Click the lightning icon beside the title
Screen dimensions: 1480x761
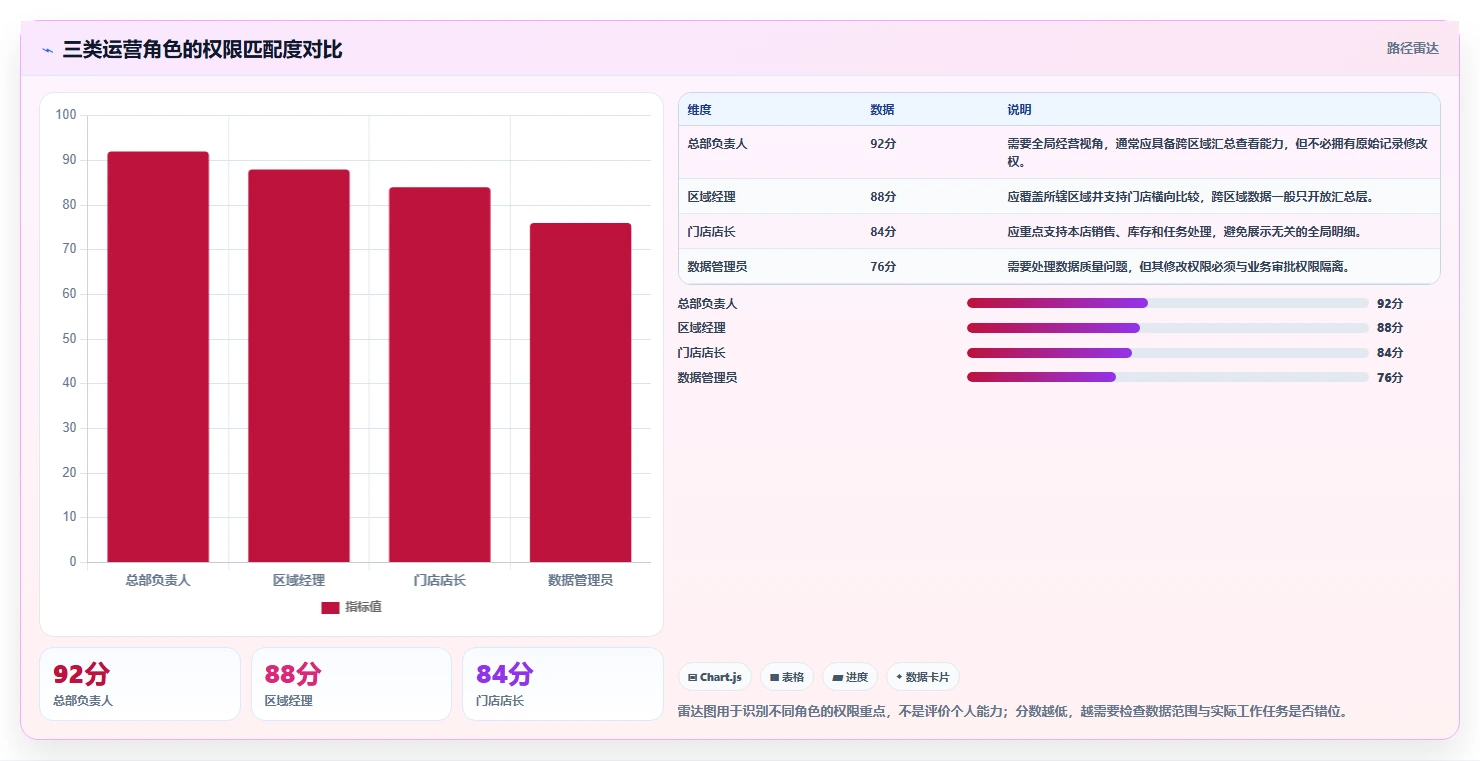47,50
